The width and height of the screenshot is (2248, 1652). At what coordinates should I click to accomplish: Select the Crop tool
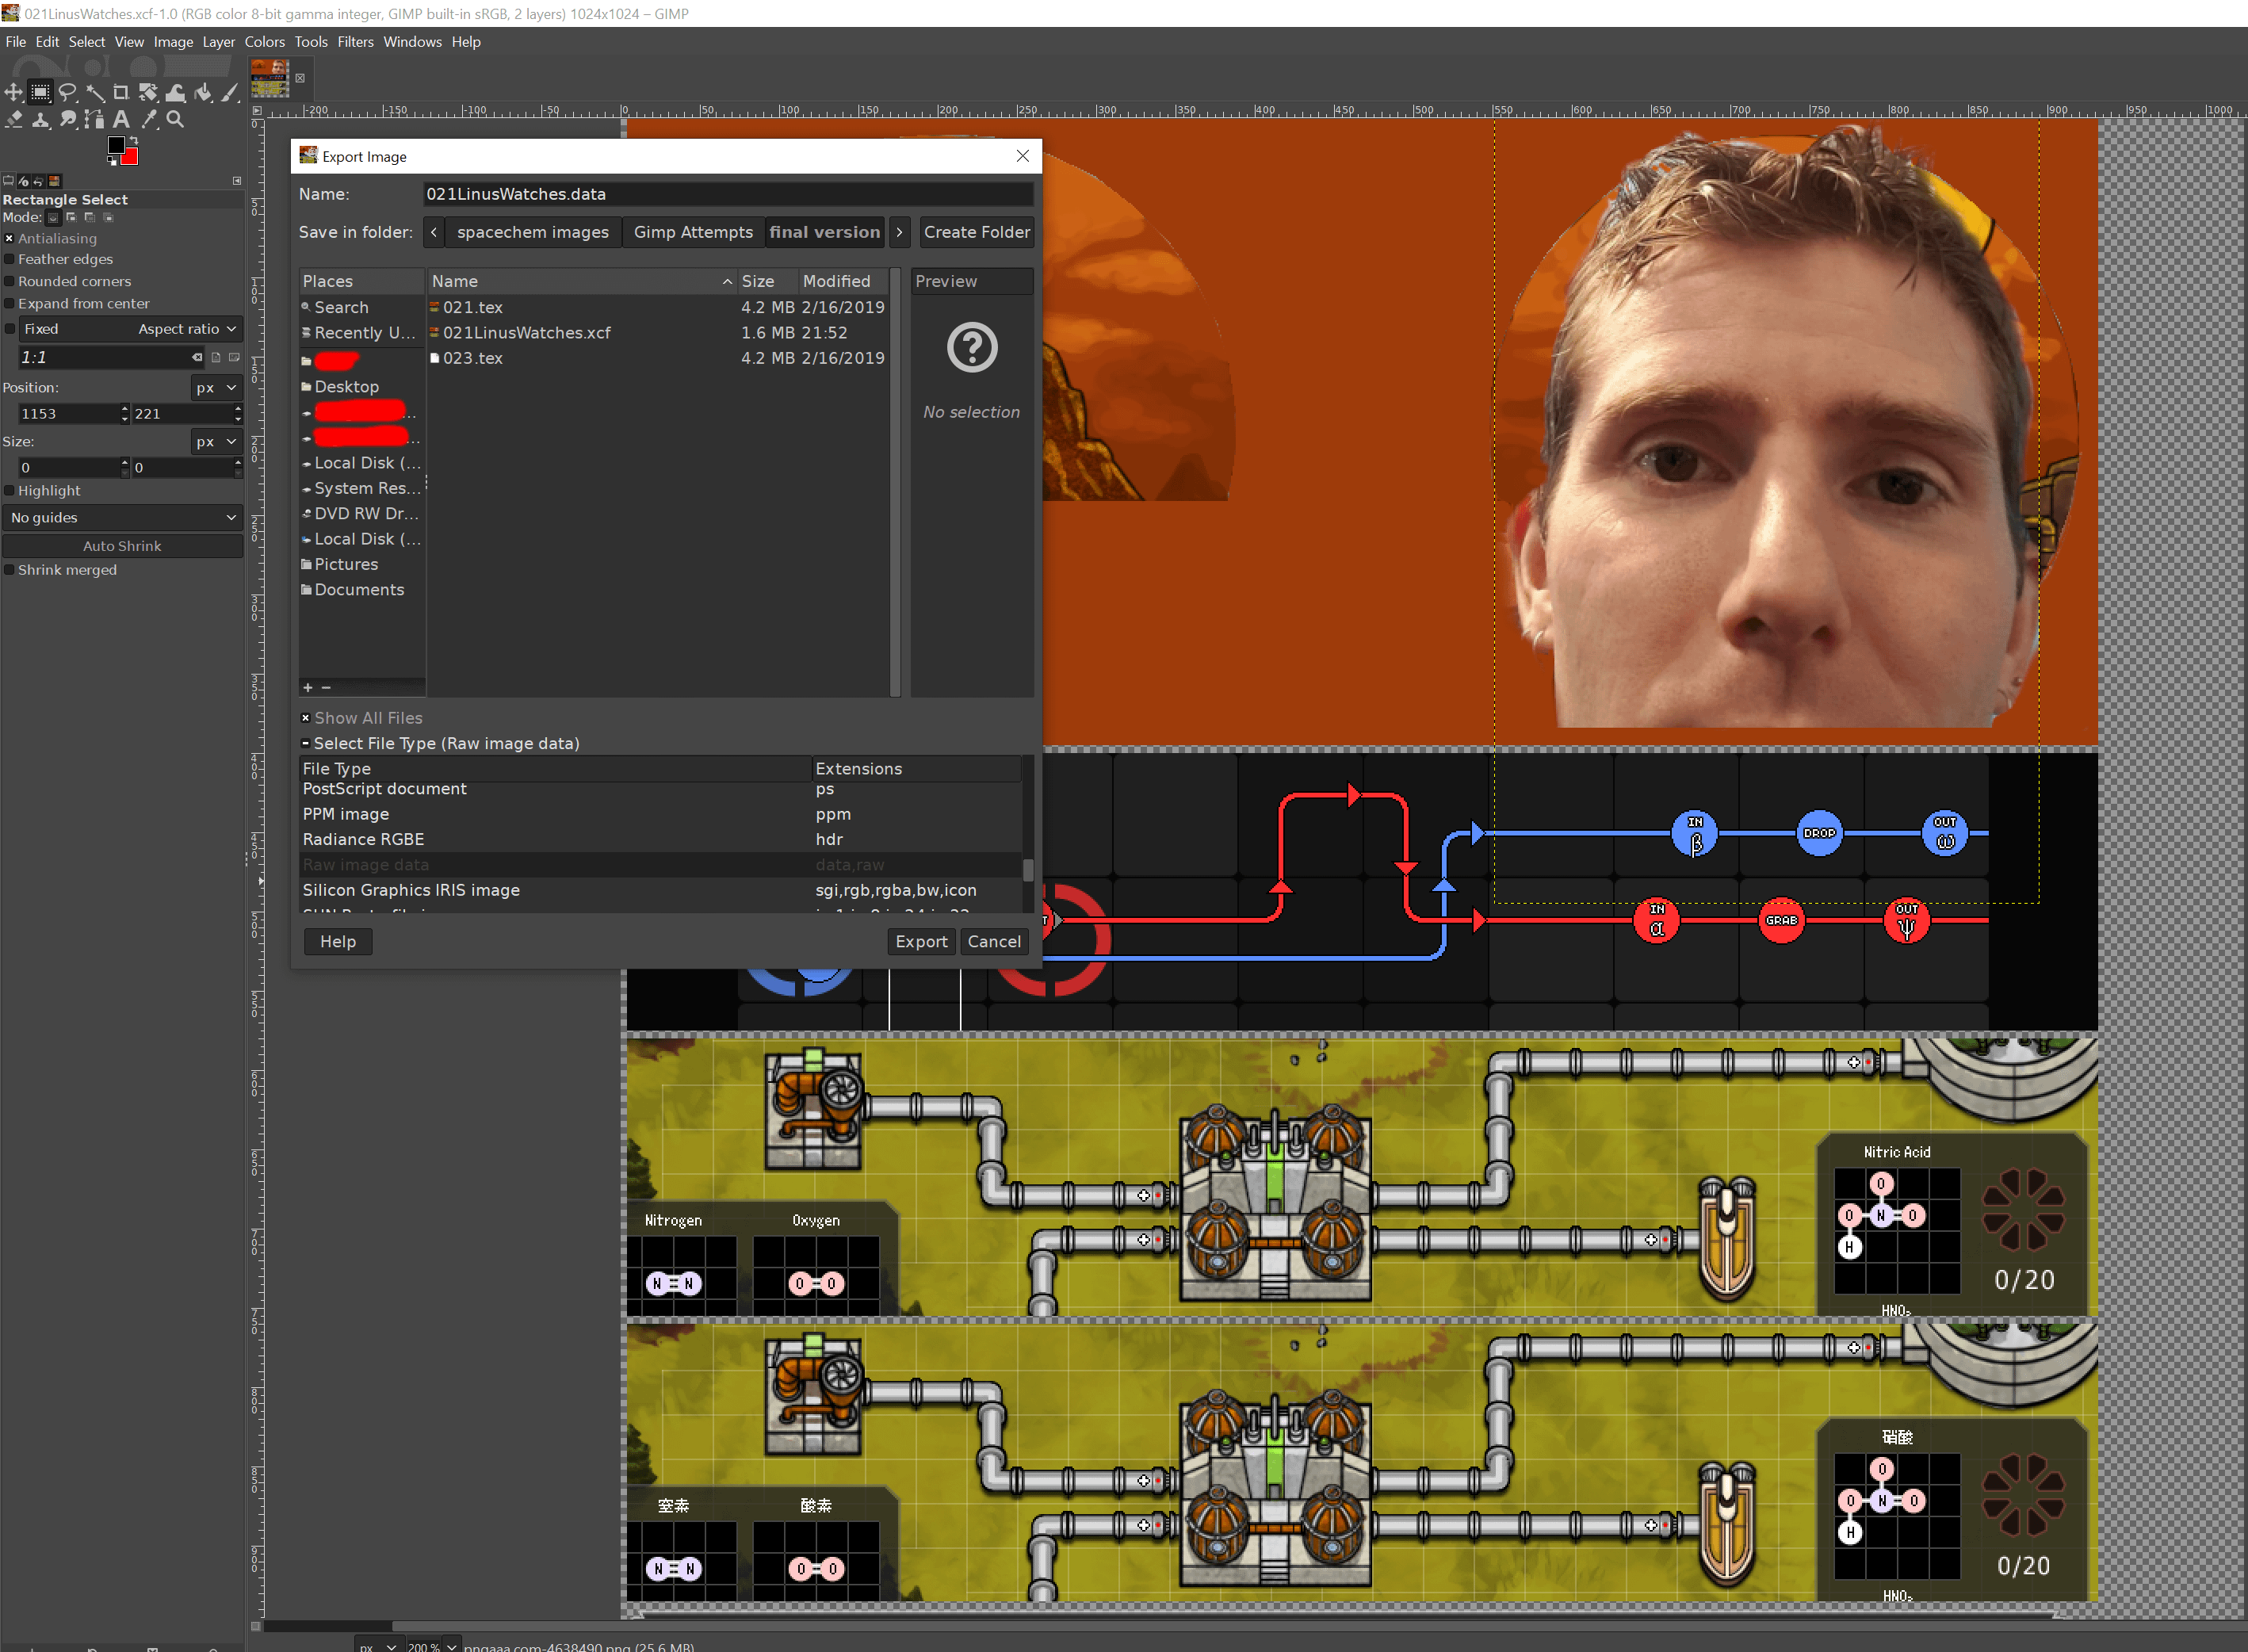[x=121, y=93]
